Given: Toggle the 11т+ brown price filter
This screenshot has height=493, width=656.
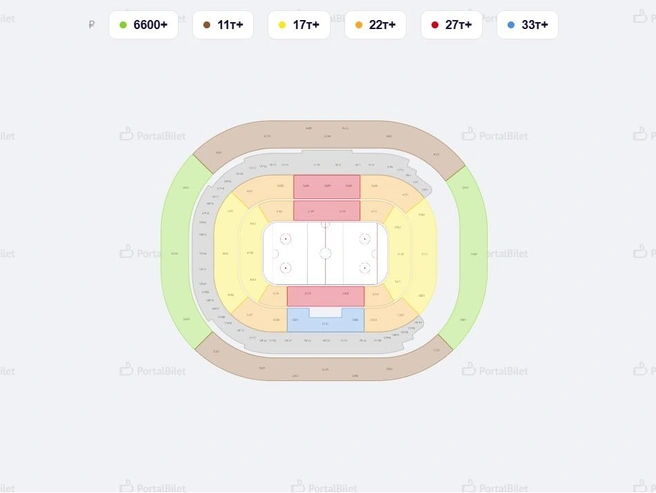Looking at the screenshot, I should click(x=223, y=25).
